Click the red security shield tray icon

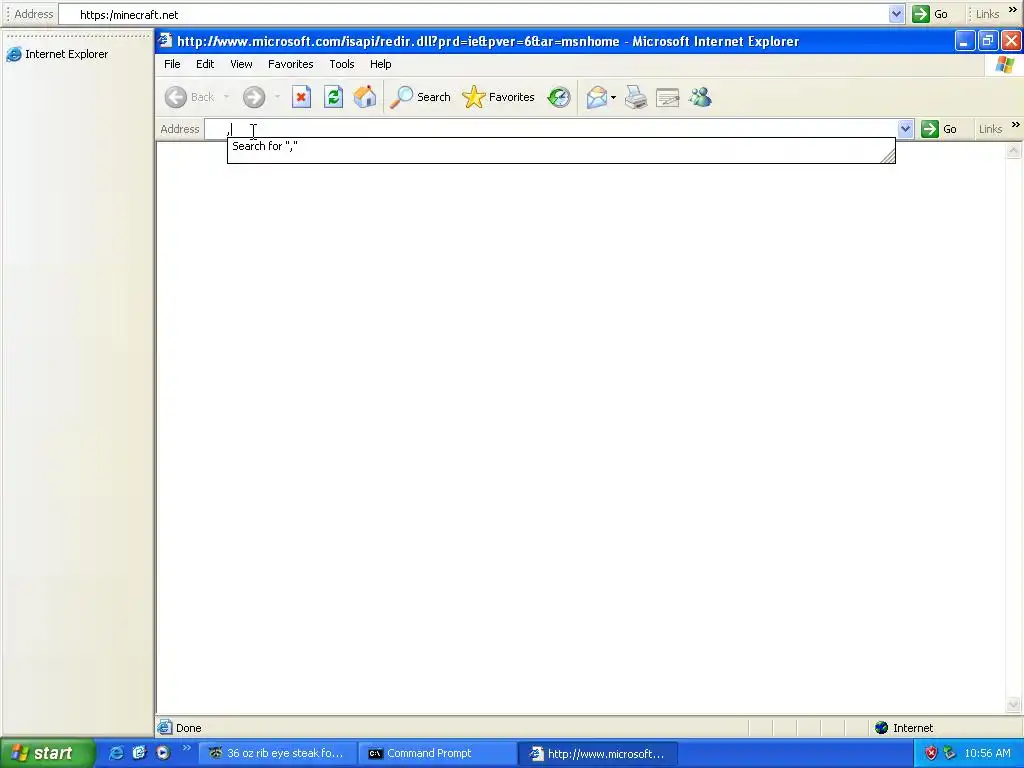pos(931,754)
